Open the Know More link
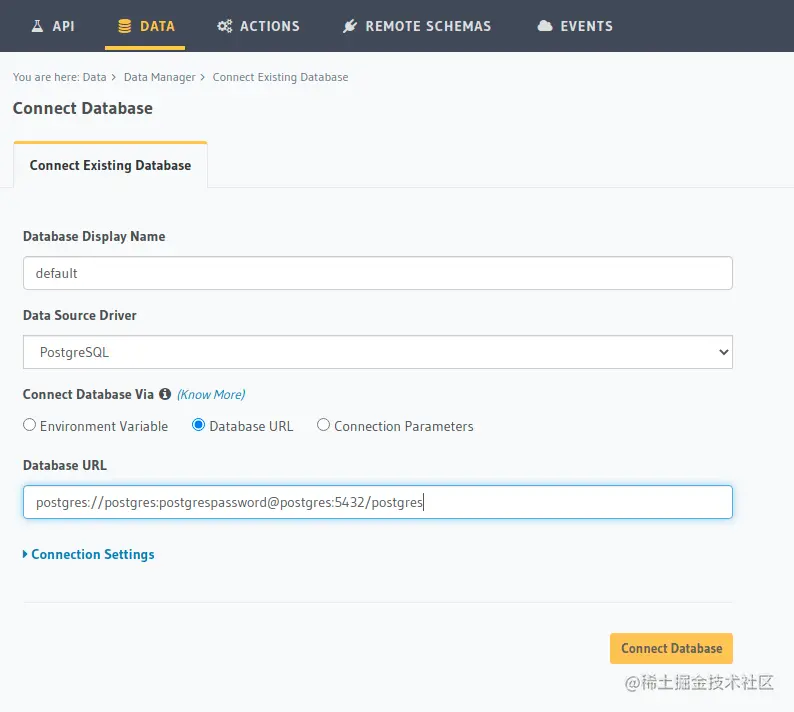The width and height of the screenshot is (794, 712). 211,394
